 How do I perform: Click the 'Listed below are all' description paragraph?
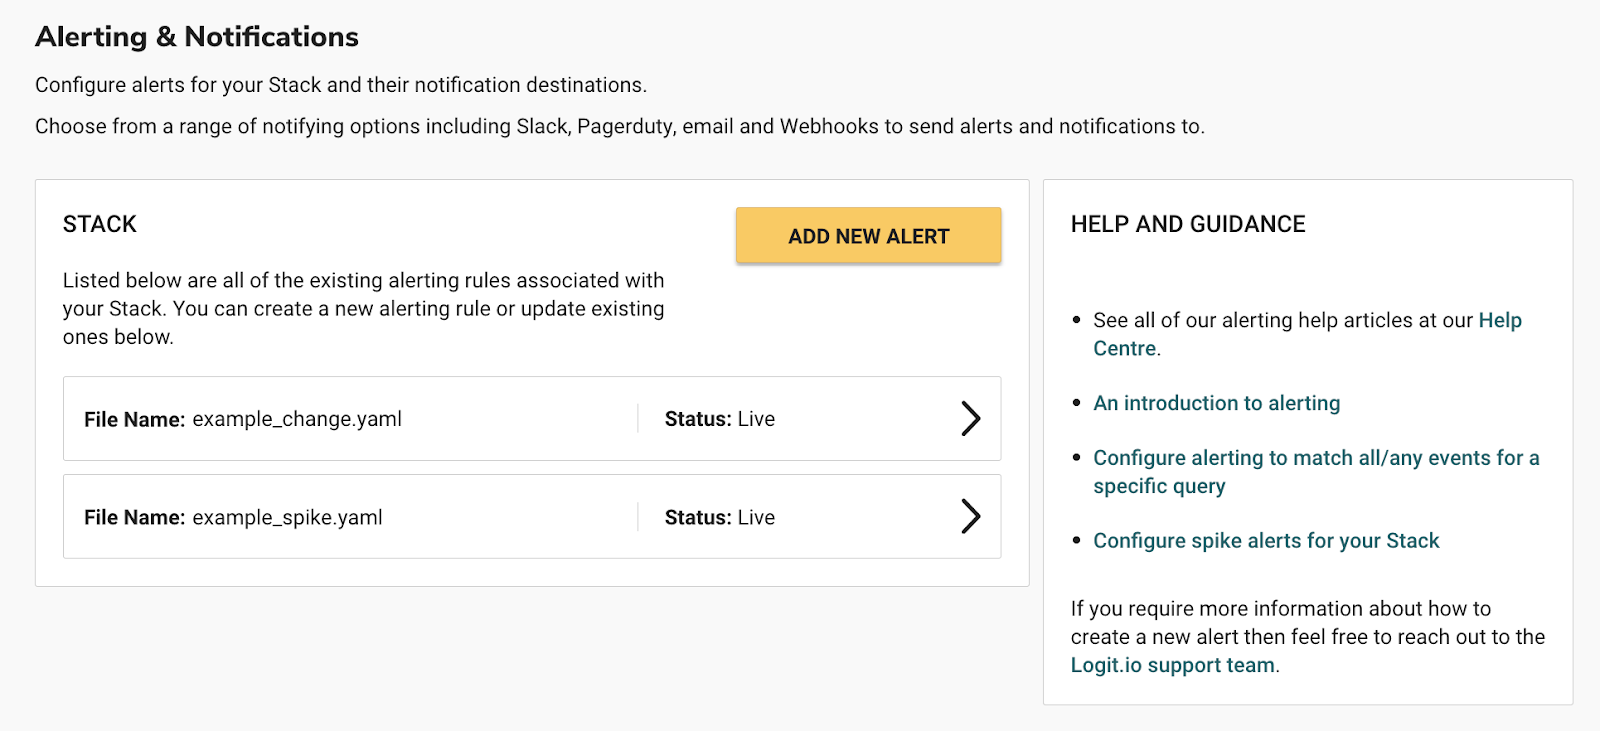click(363, 308)
